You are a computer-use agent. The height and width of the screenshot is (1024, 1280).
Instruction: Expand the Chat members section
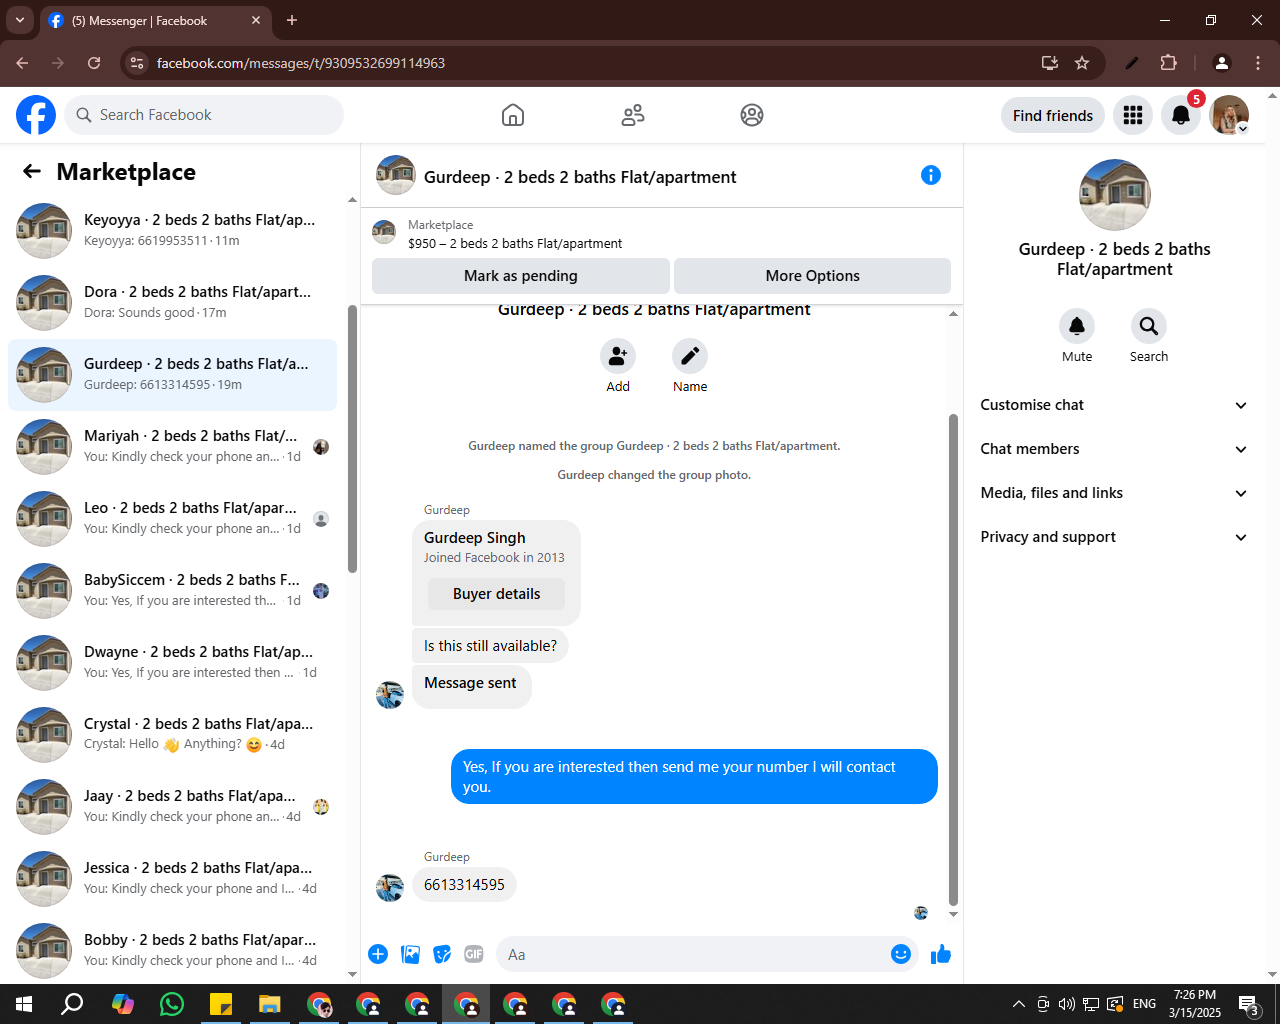coord(1114,449)
